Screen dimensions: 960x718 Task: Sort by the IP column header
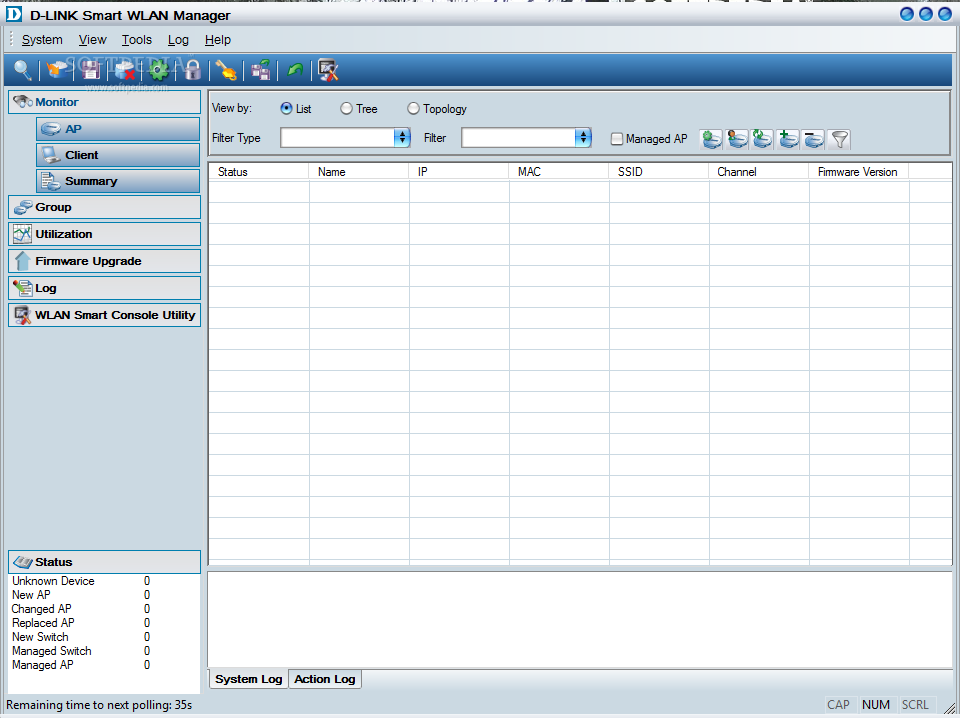point(459,171)
